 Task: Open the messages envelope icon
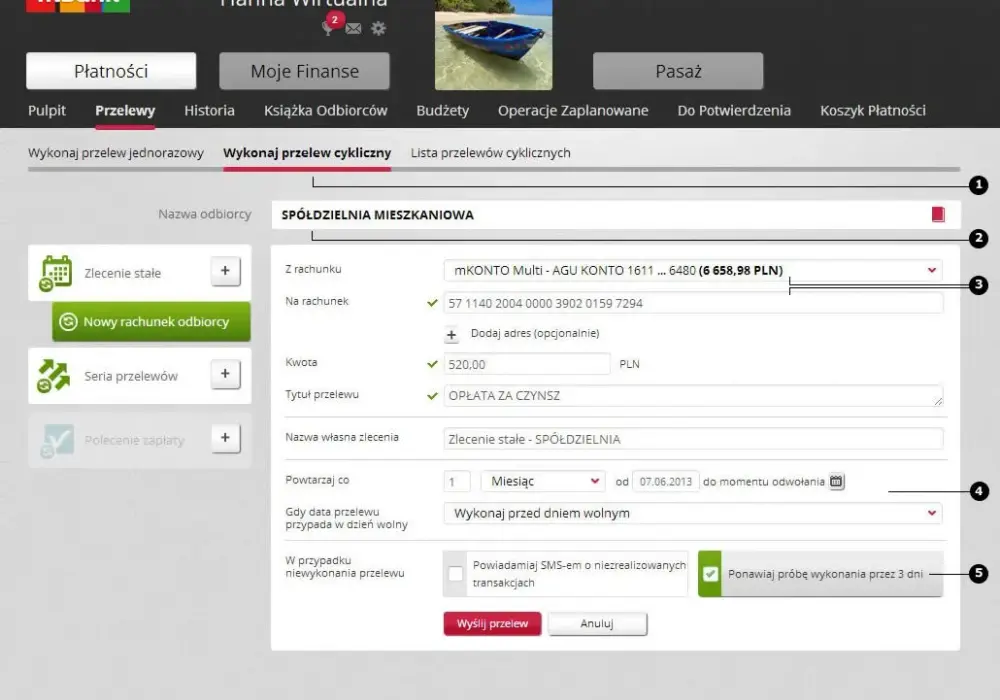coord(353,29)
